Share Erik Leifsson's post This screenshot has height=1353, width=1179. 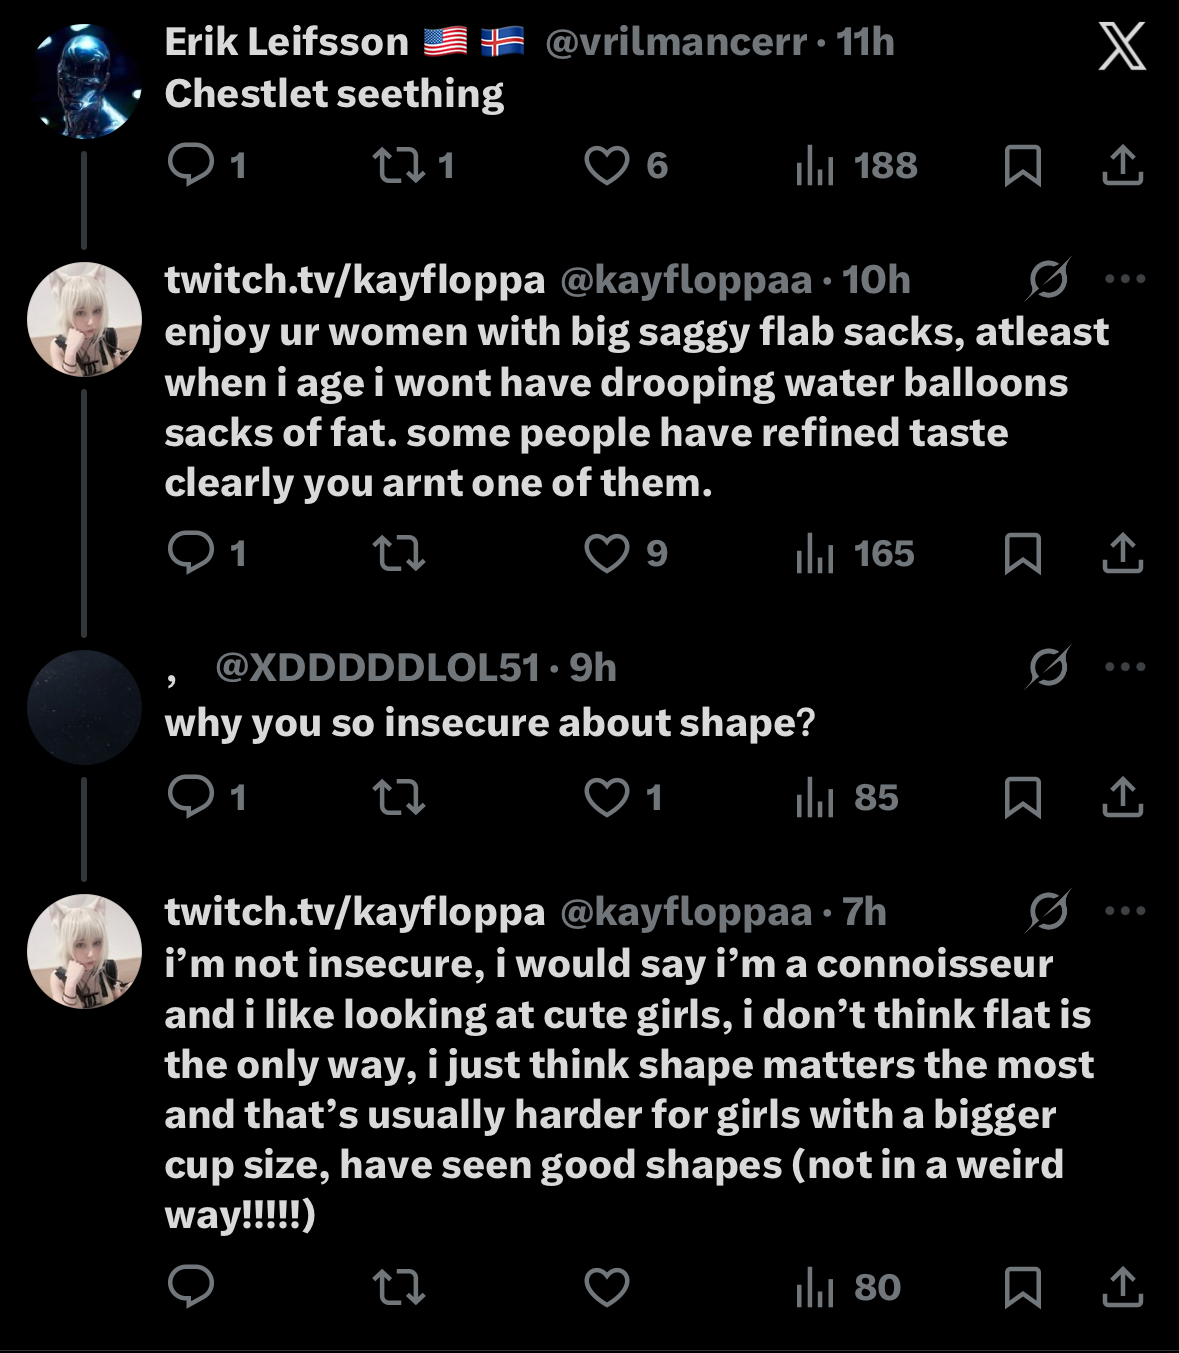pyautogui.click(x=1122, y=165)
